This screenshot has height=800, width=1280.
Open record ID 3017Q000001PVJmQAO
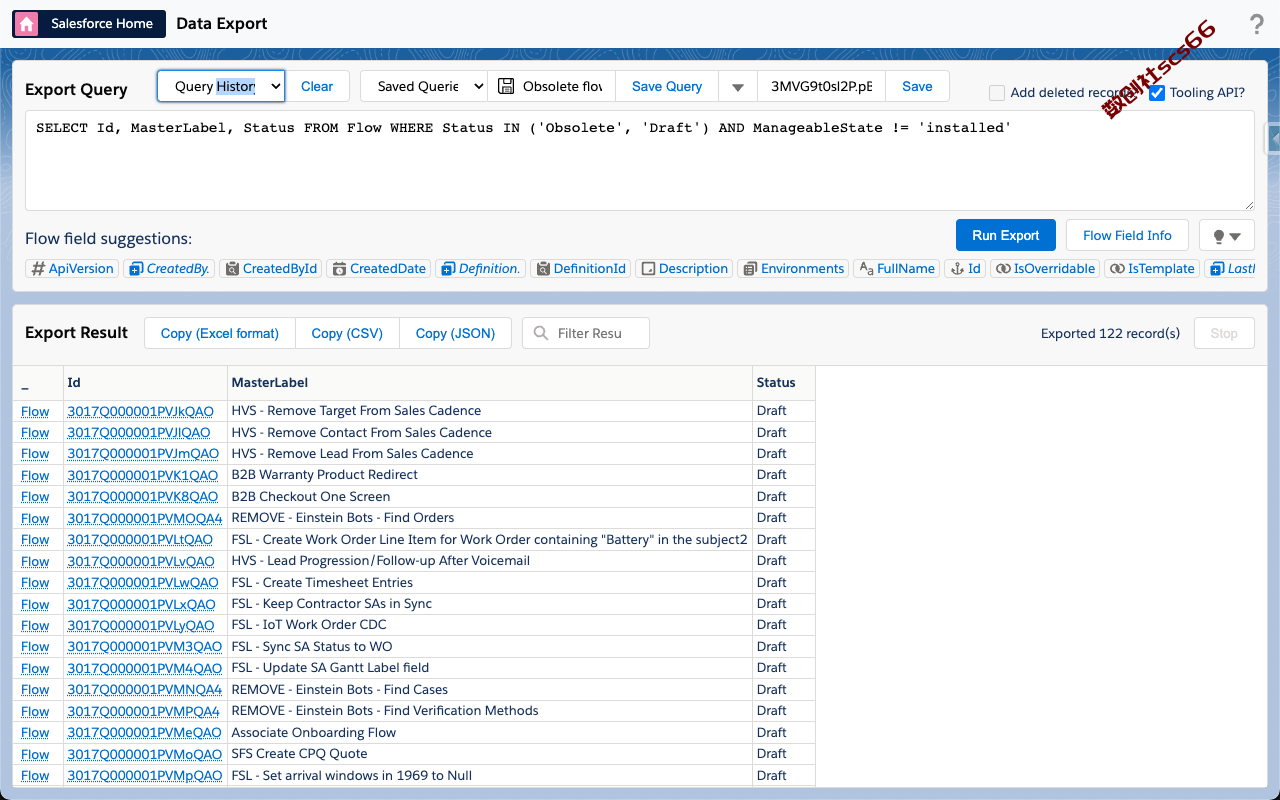point(142,454)
